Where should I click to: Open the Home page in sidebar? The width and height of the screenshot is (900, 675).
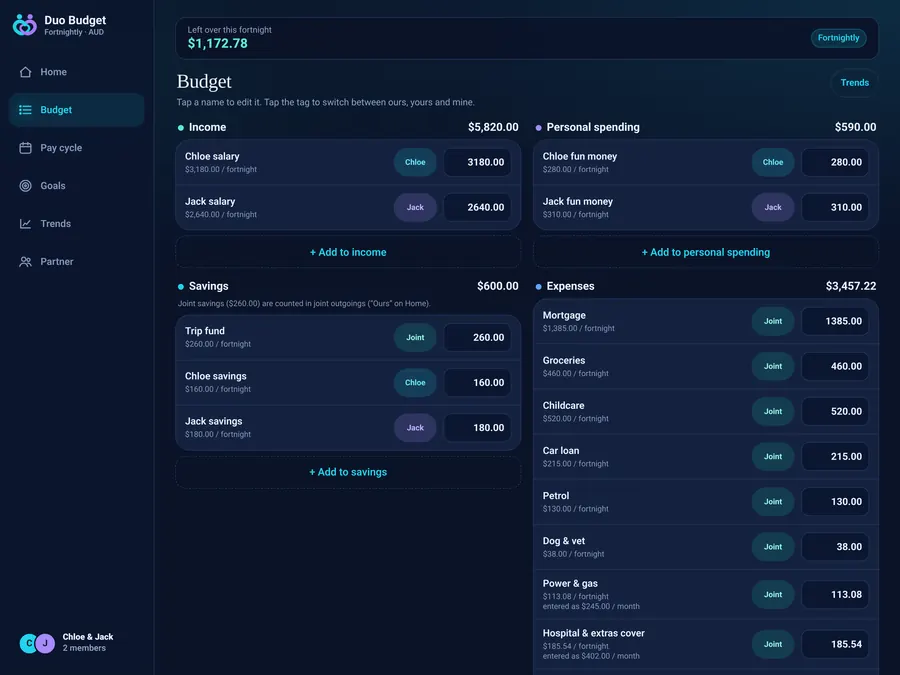pos(76,72)
